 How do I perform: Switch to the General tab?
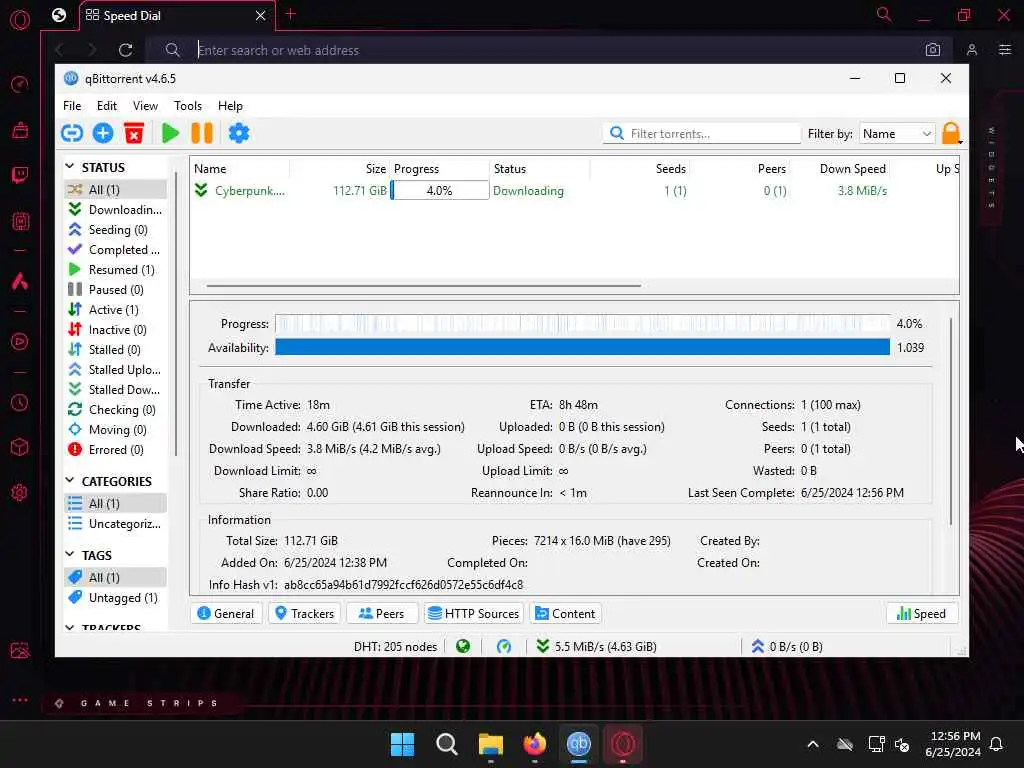coord(226,613)
